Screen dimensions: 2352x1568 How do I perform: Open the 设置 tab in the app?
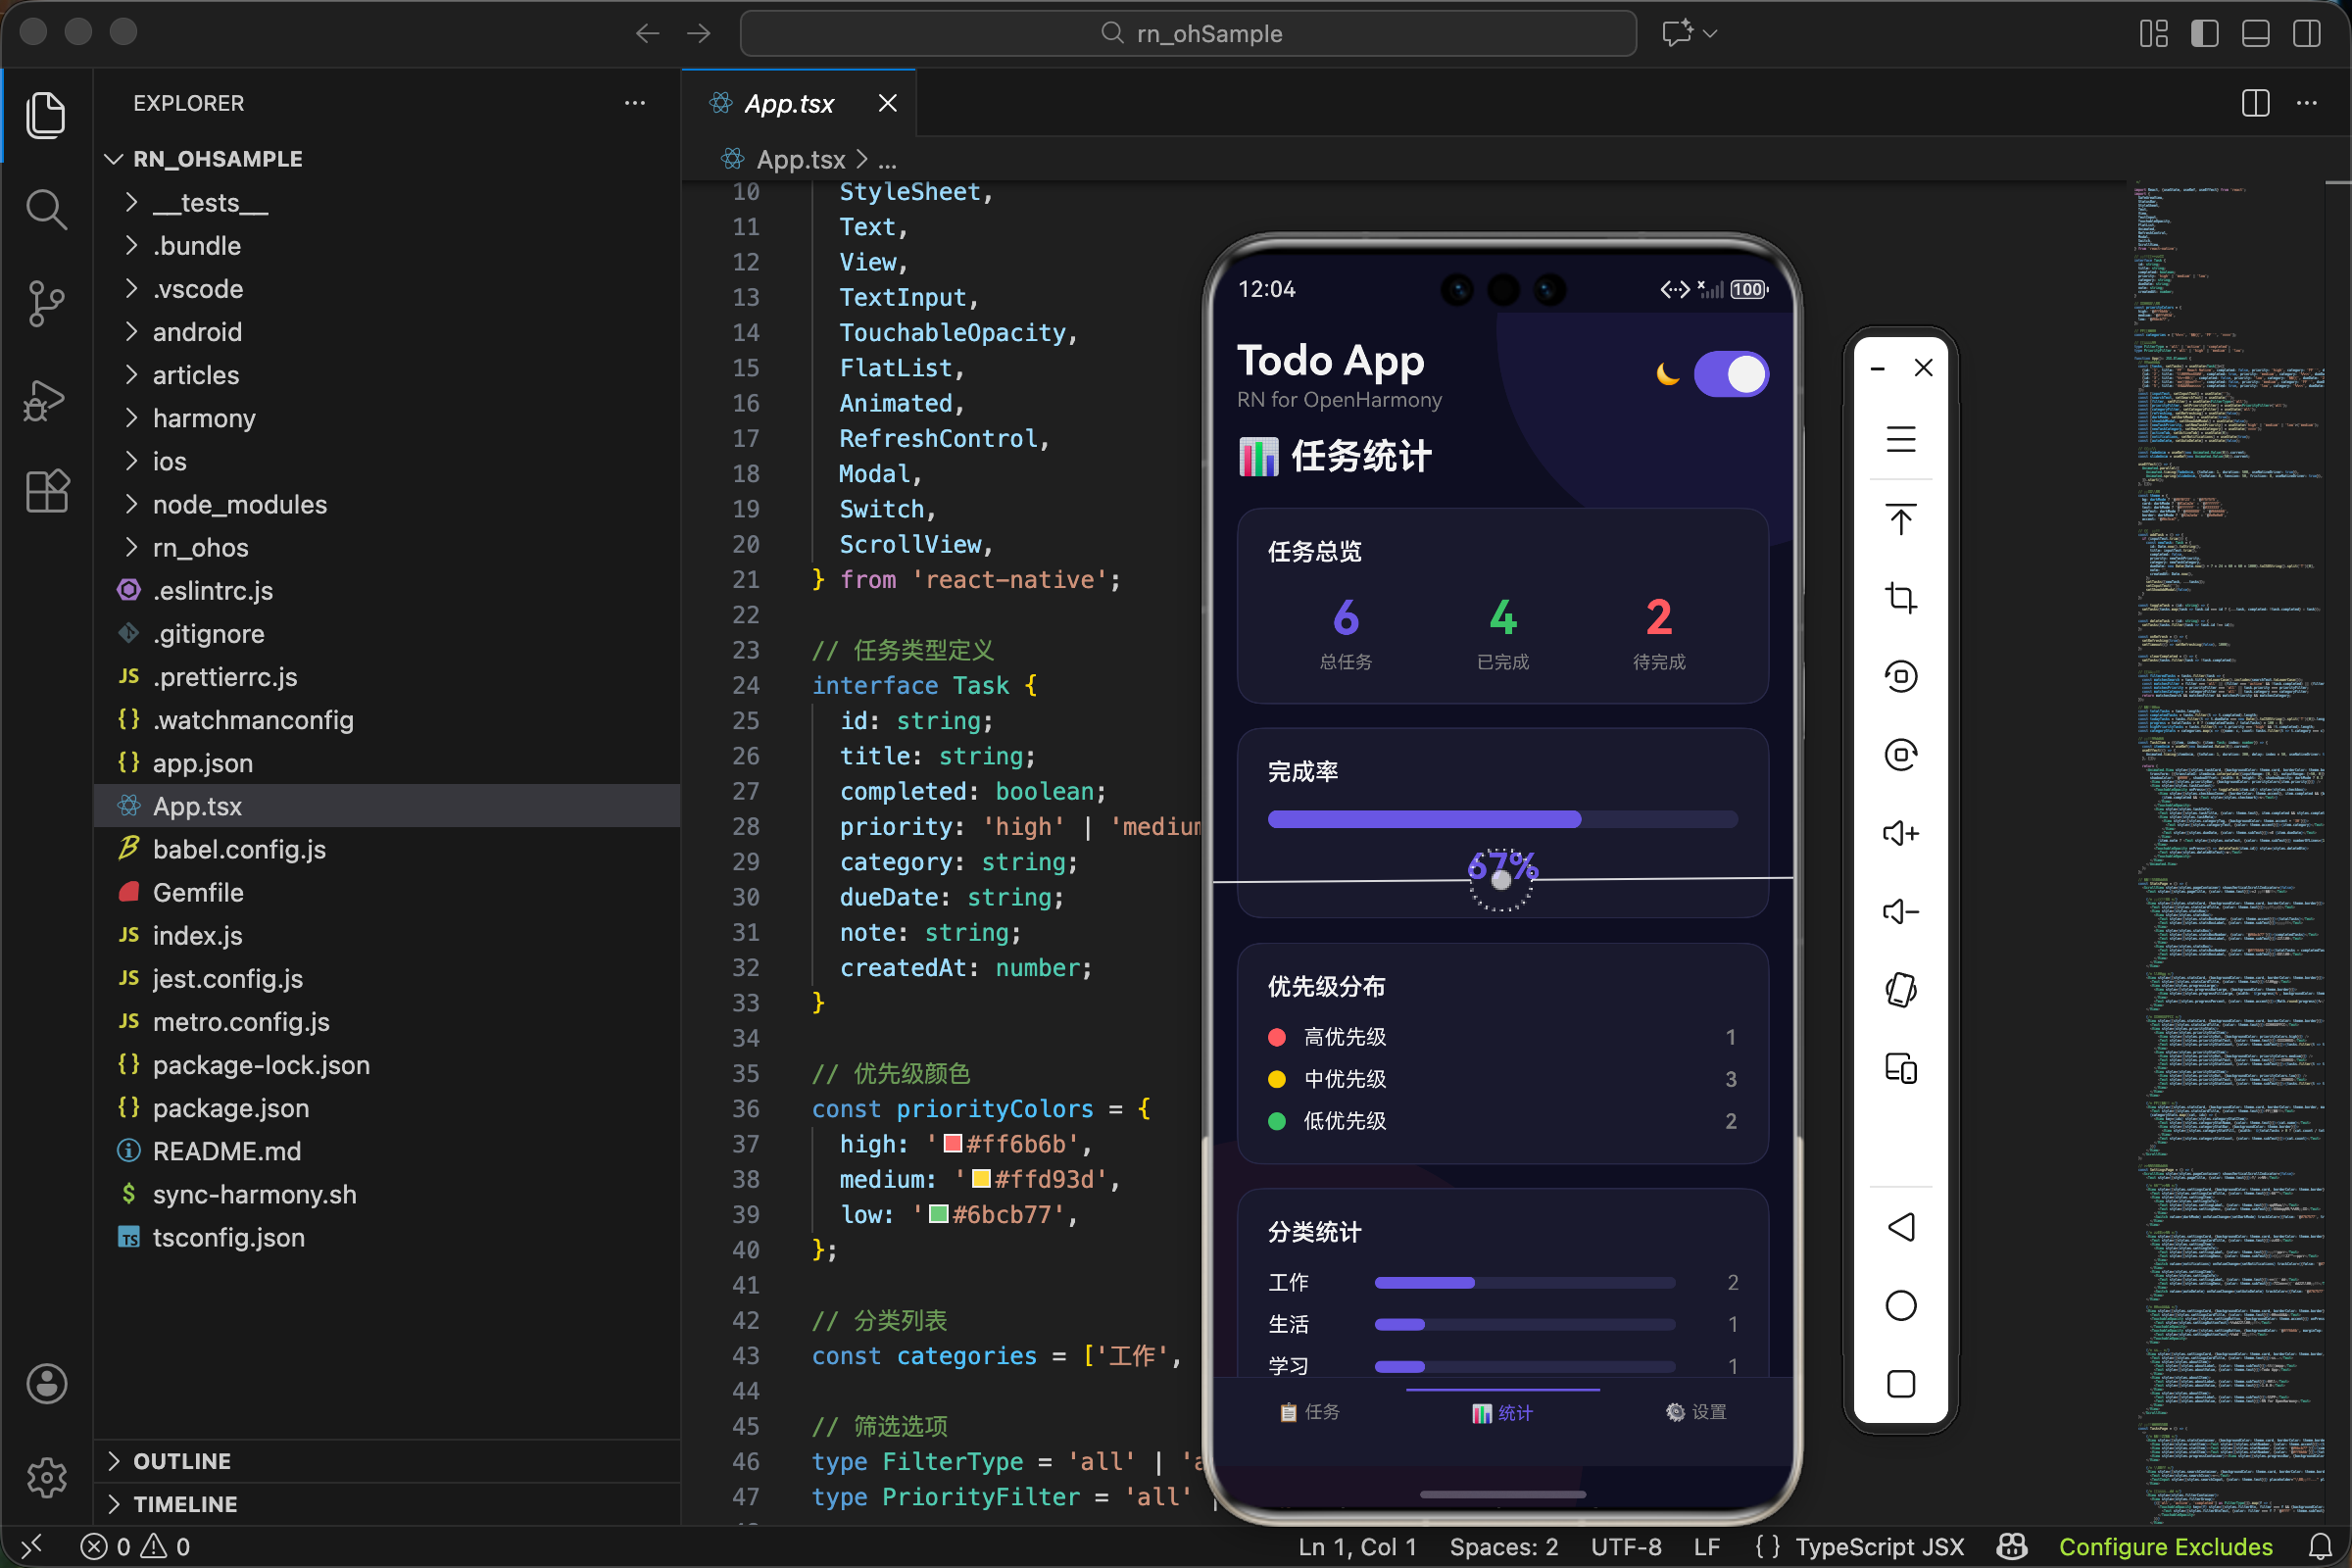pyautogui.click(x=1696, y=1412)
